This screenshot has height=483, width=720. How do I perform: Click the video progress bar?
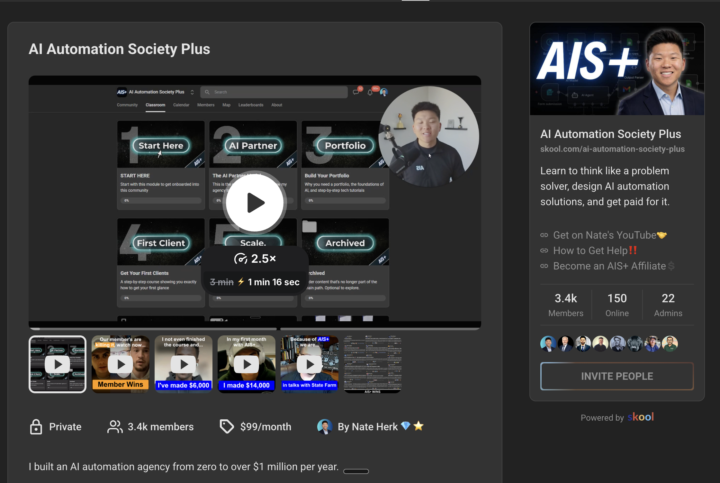point(255,329)
